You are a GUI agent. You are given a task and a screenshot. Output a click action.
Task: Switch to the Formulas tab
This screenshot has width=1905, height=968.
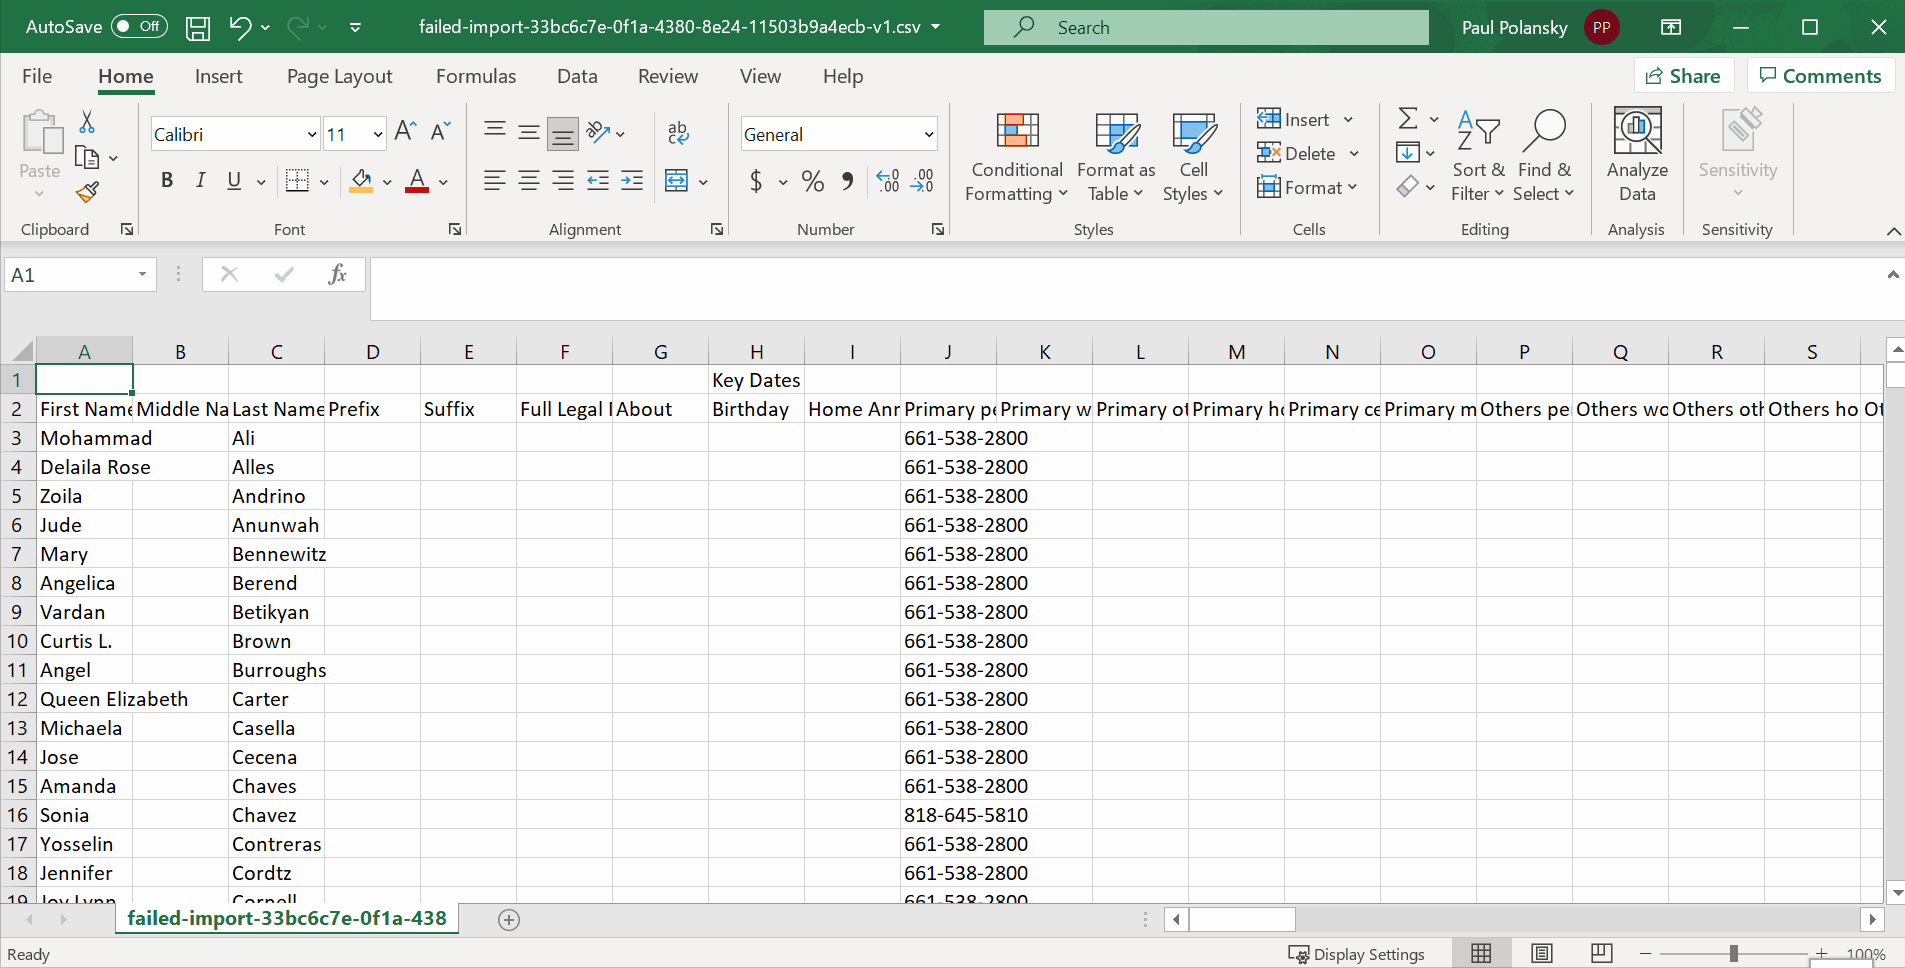(x=476, y=76)
